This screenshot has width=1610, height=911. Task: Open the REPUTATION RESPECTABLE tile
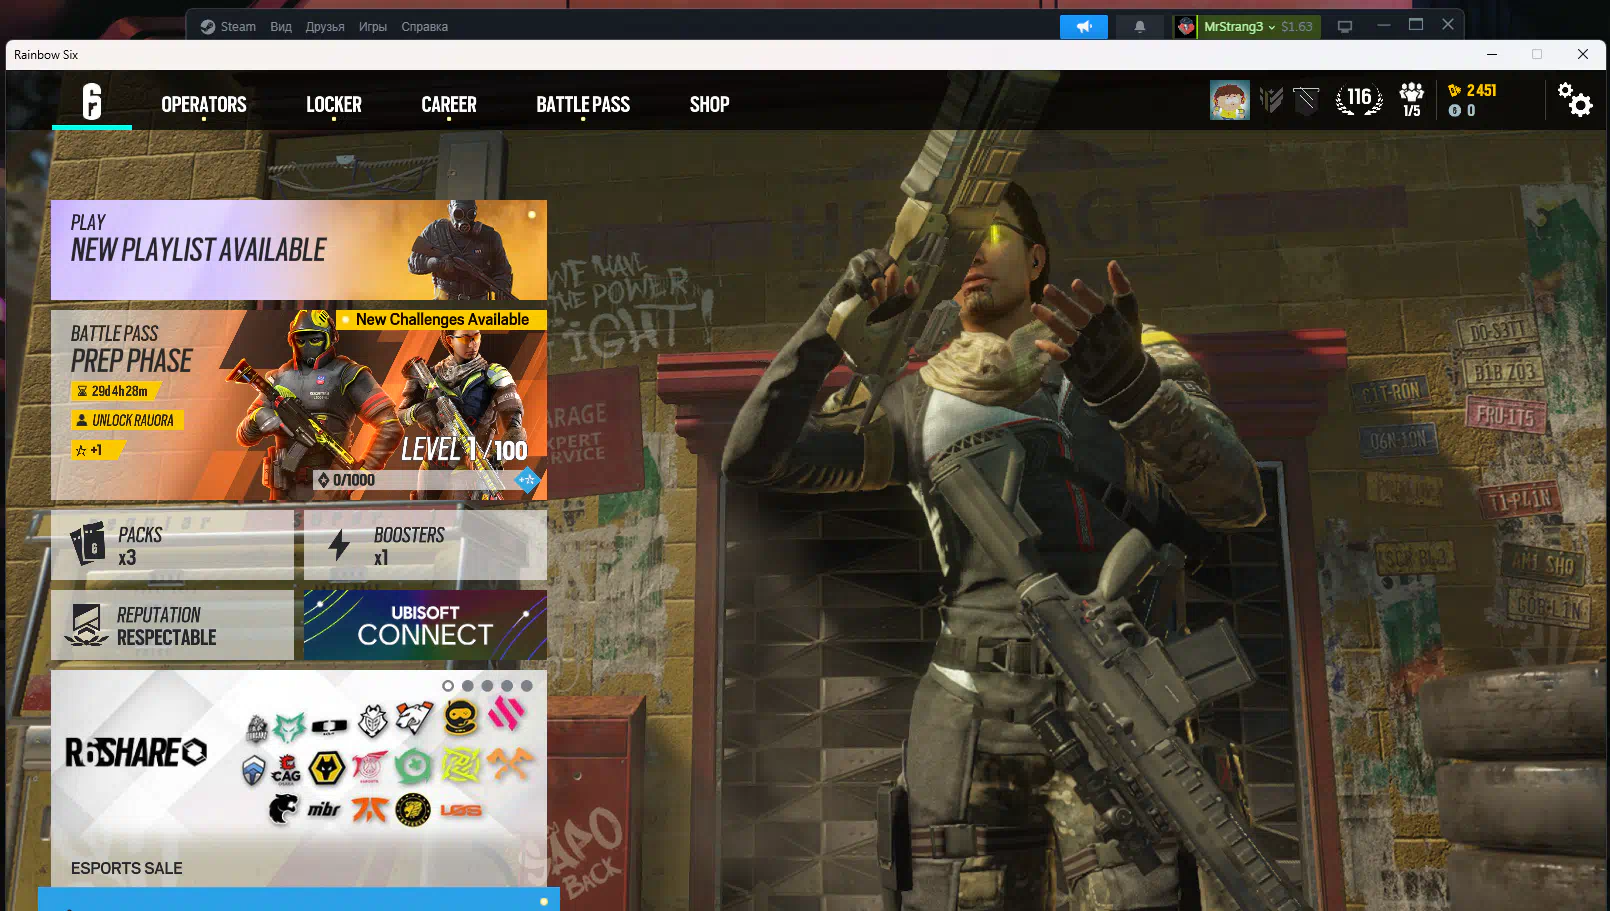coord(172,625)
